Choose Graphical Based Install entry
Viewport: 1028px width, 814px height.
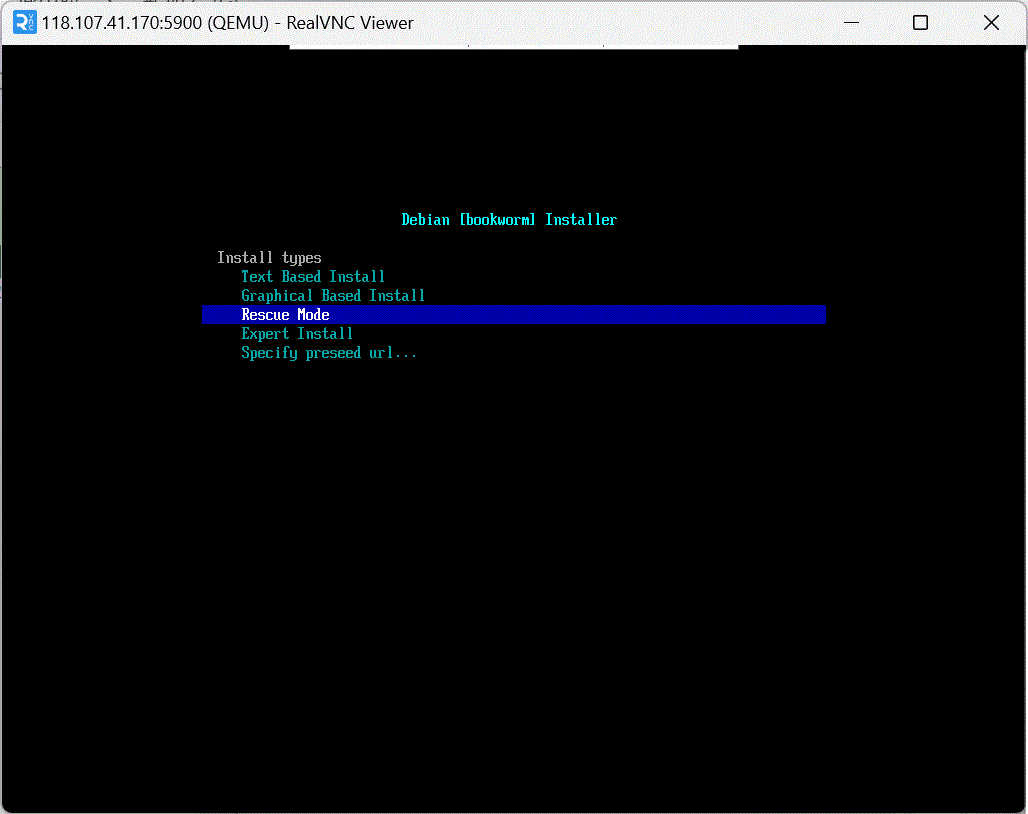click(x=333, y=296)
